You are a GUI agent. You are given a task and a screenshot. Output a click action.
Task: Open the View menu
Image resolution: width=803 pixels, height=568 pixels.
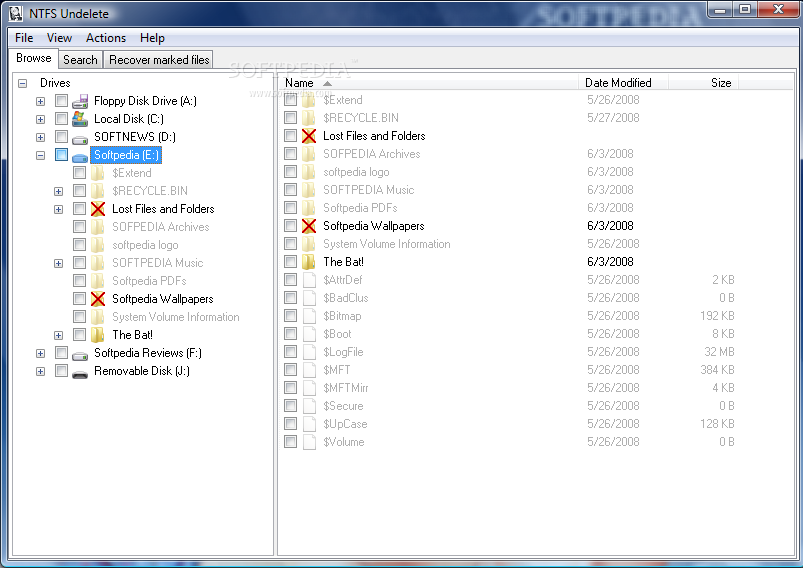point(59,38)
